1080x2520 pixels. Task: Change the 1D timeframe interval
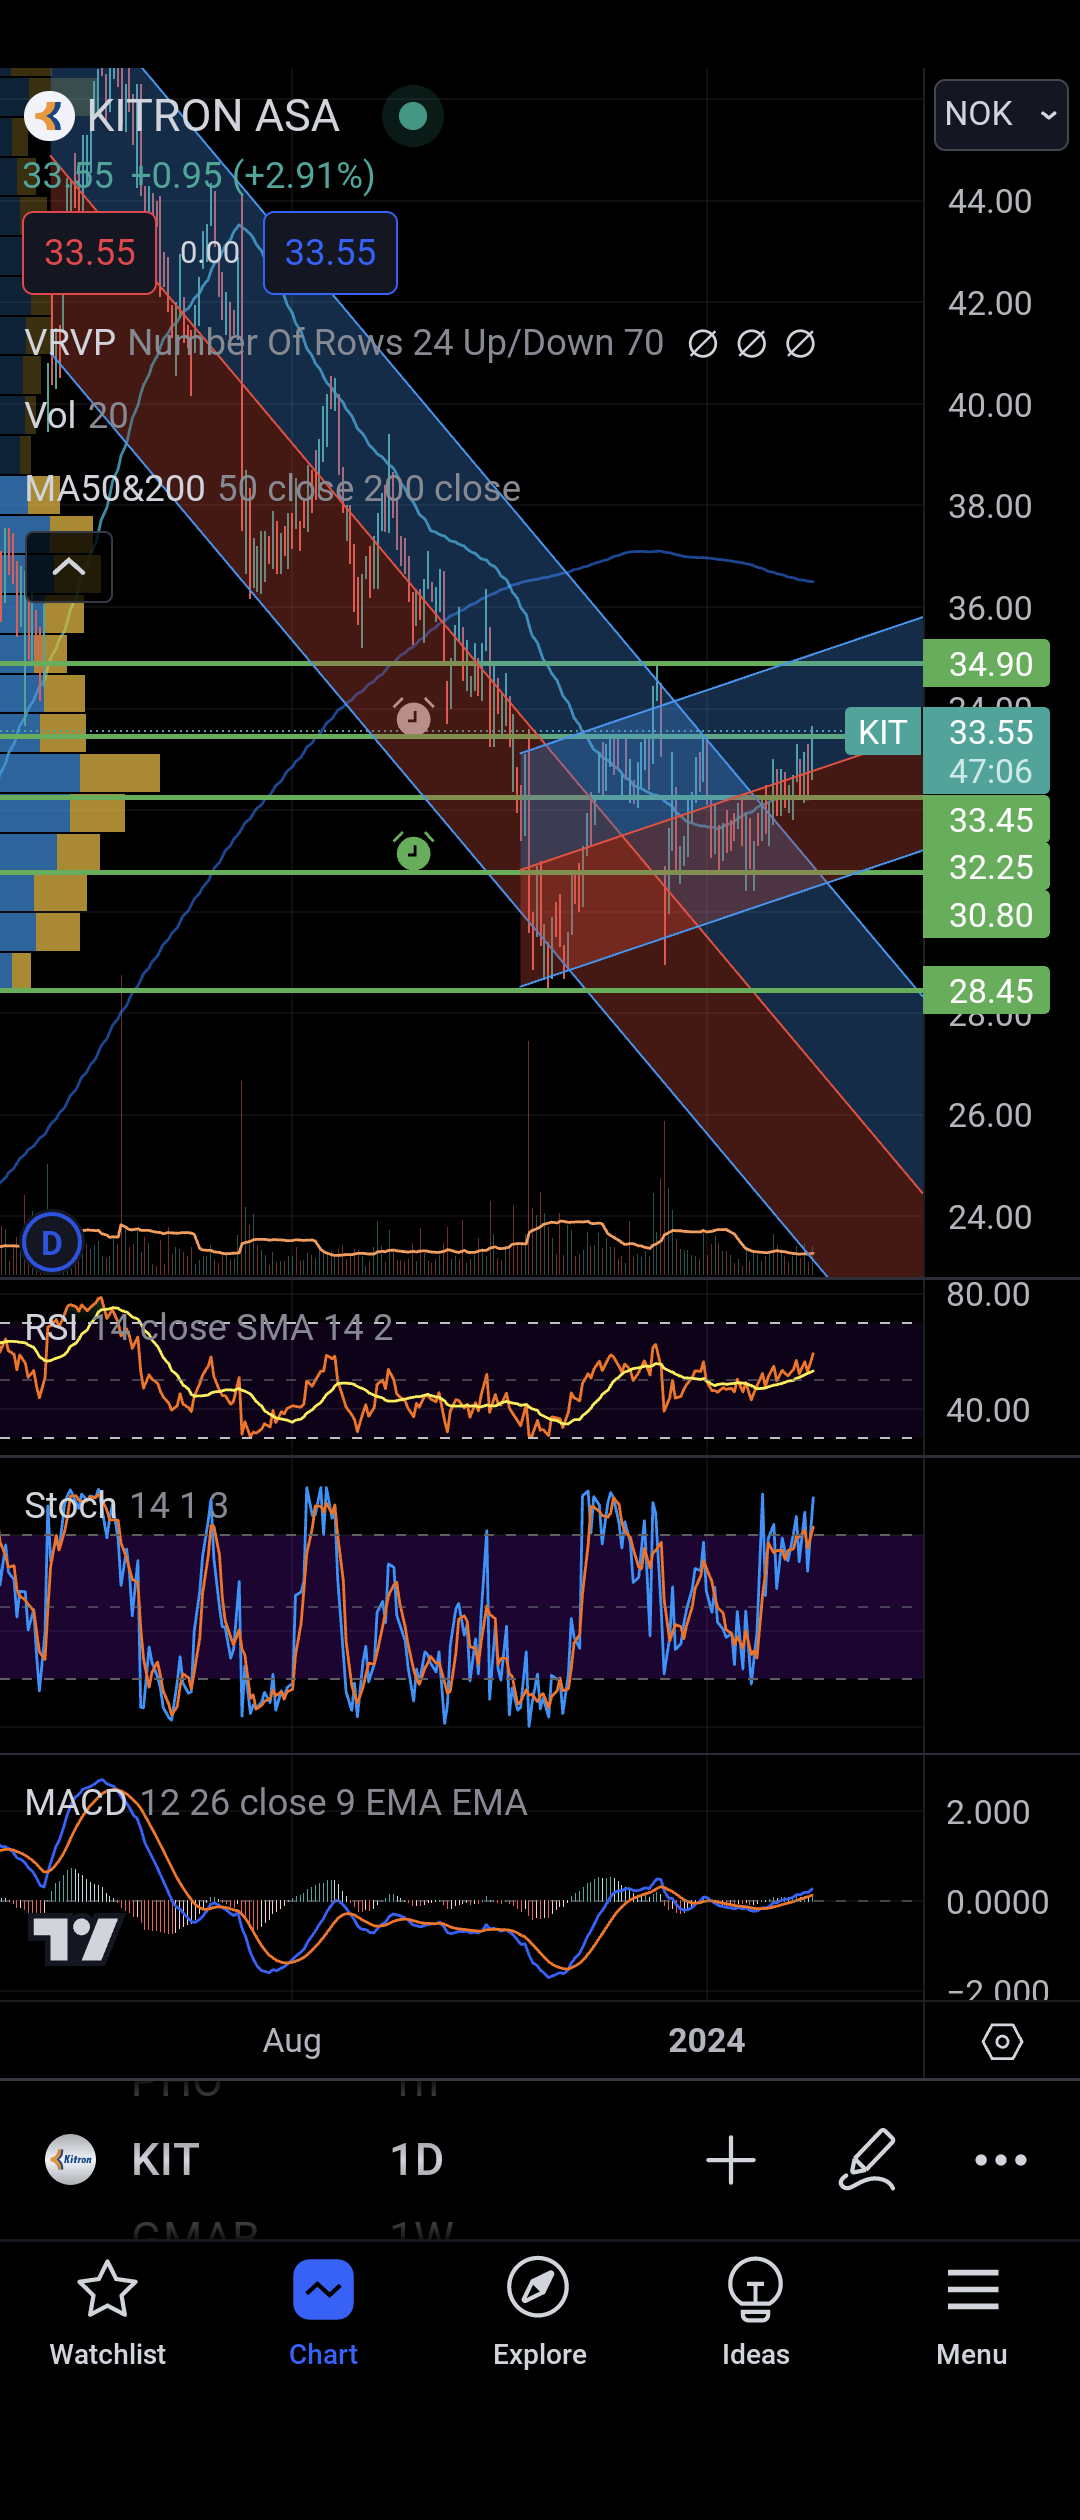(416, 2160)
